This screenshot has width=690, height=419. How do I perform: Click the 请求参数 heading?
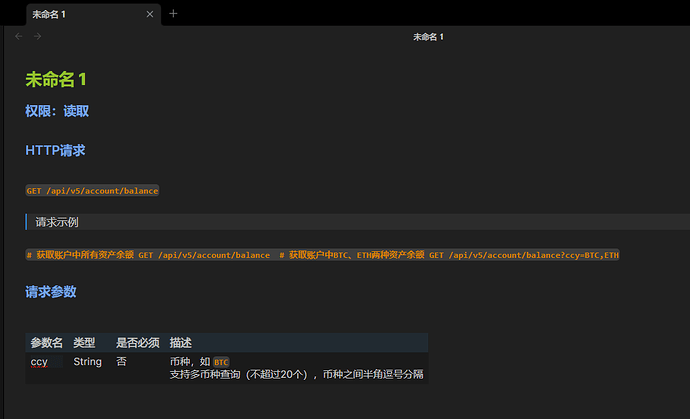click(x=51, y=292)
